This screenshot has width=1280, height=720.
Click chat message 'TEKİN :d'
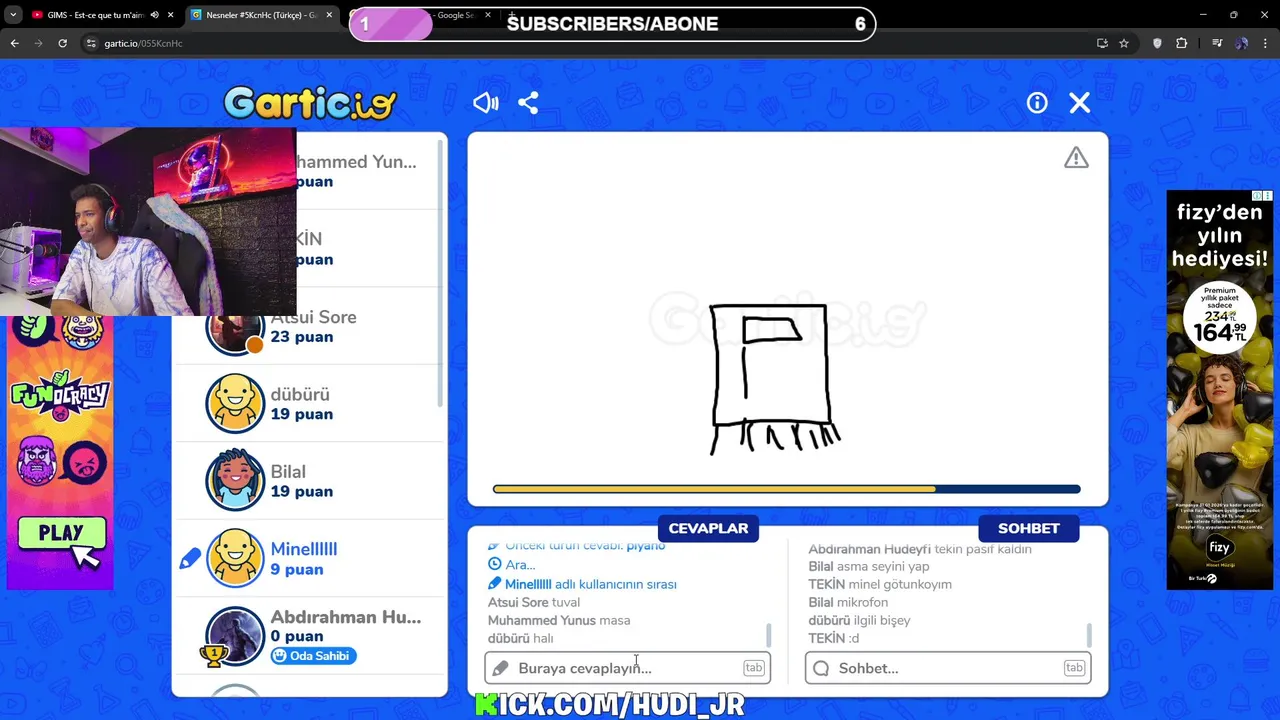pyautogui.click(x=834, y=638)
